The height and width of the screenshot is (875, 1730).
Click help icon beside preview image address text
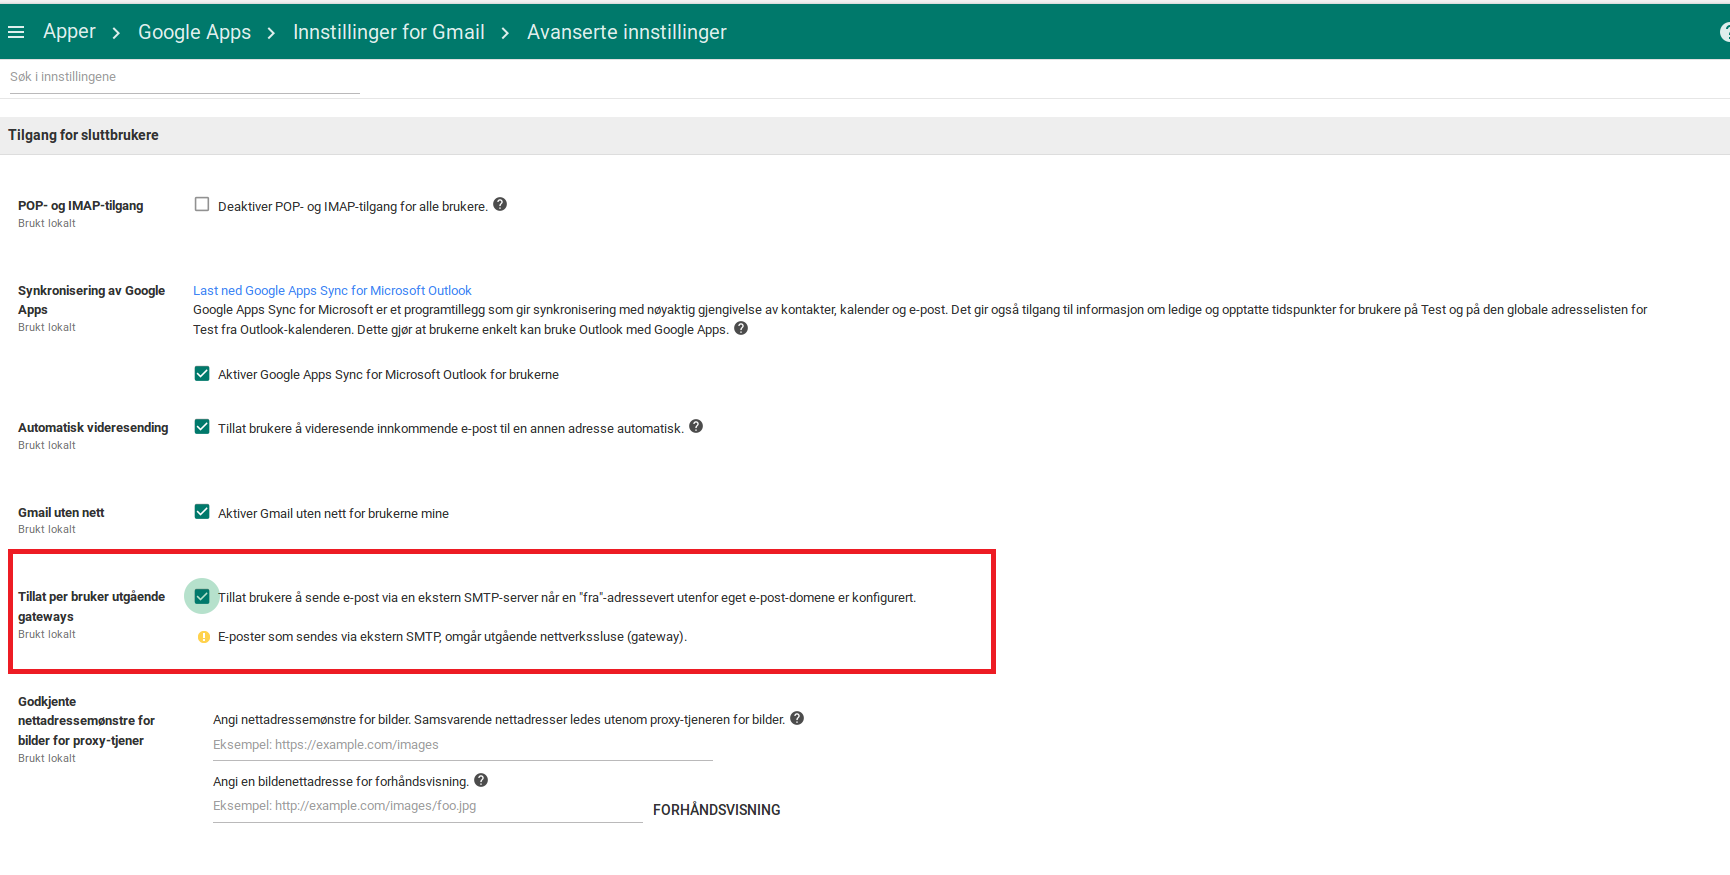(481, 780)
